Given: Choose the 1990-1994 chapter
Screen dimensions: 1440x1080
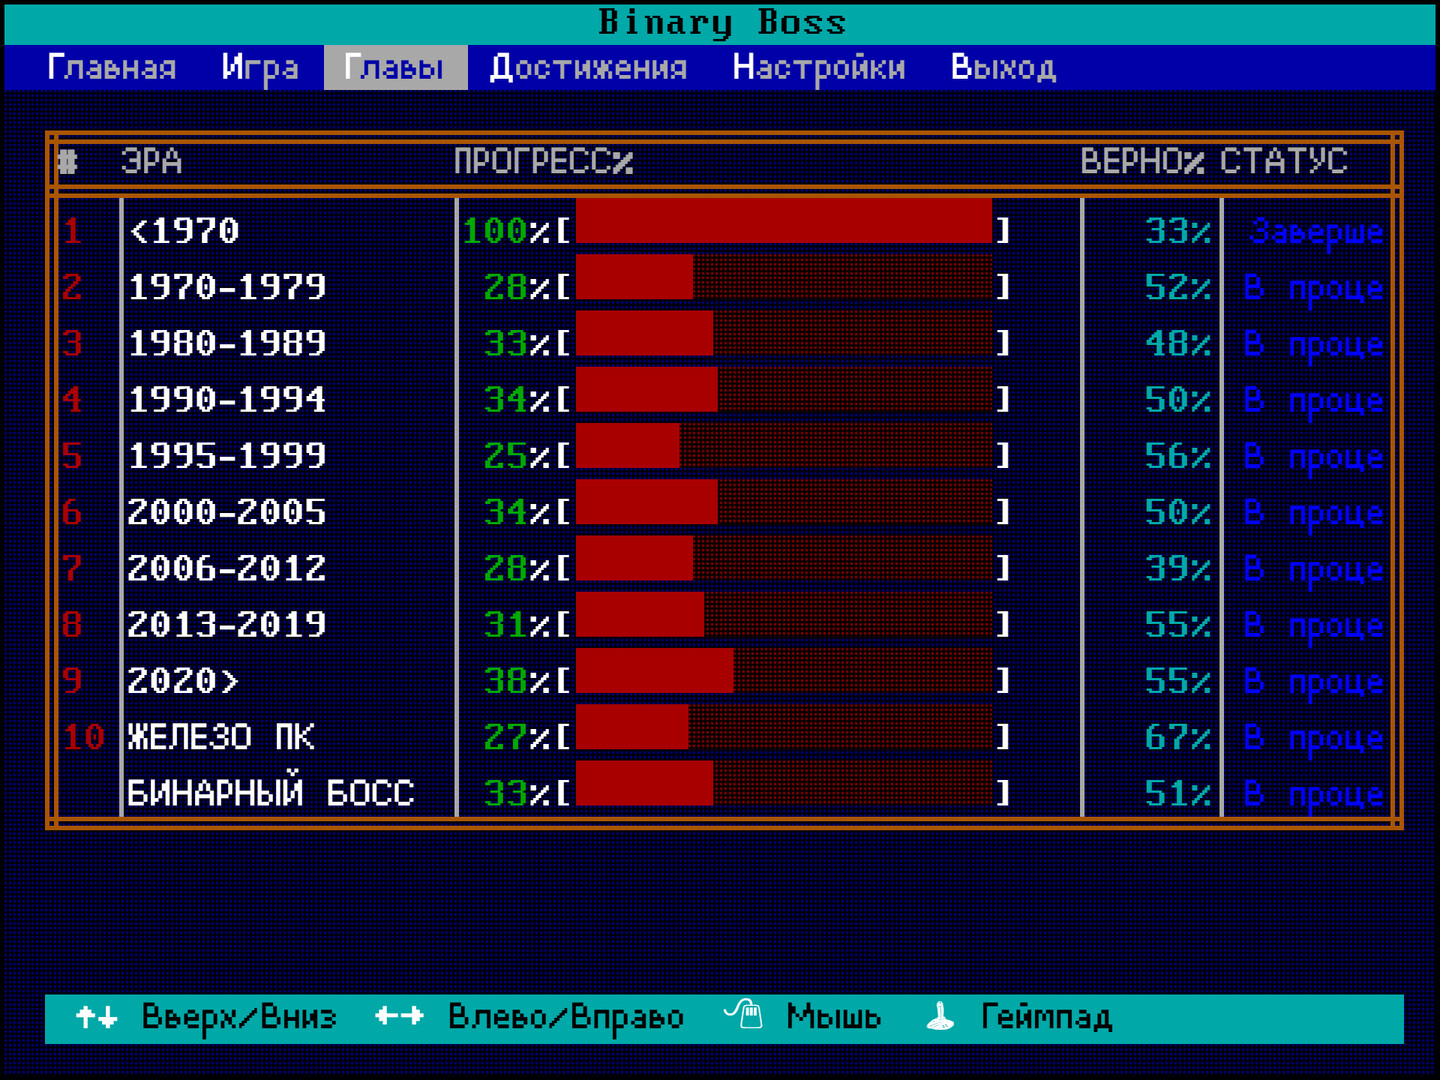Looking at the screenshot, I should [x=227, y=400].
